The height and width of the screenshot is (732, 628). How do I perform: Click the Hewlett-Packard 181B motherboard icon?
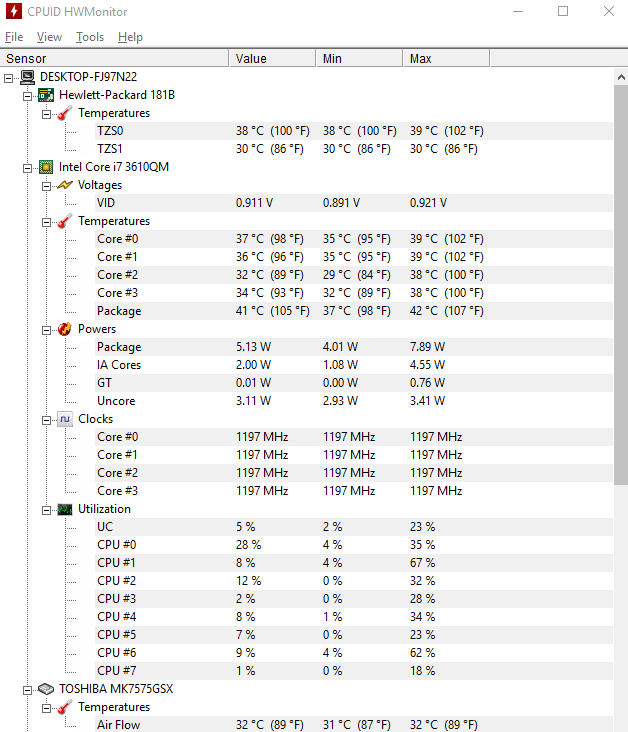[x=46, y=95]
